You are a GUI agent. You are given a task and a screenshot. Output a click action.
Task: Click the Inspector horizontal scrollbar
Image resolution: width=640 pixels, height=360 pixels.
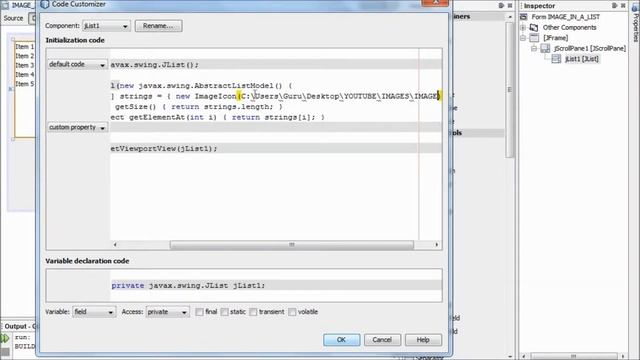(573, 356)
